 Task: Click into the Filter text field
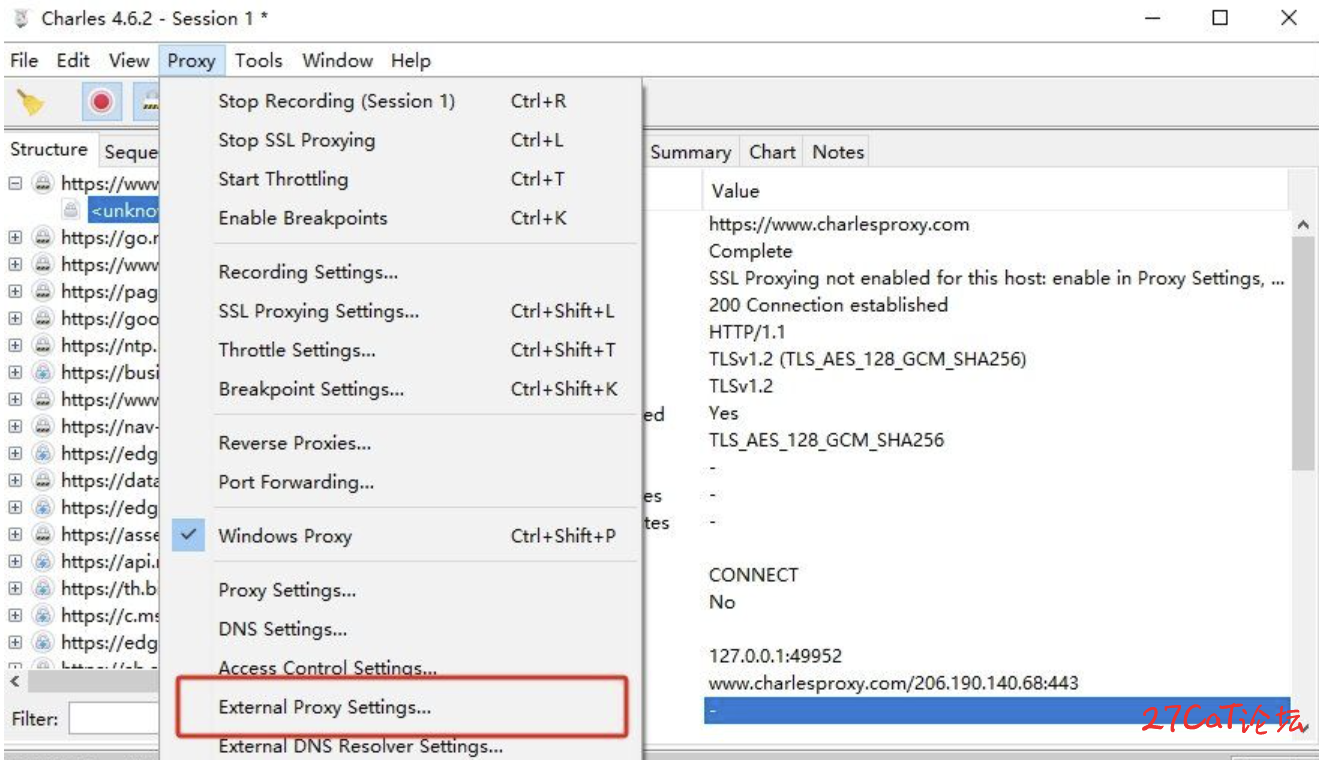coord(114,719)
